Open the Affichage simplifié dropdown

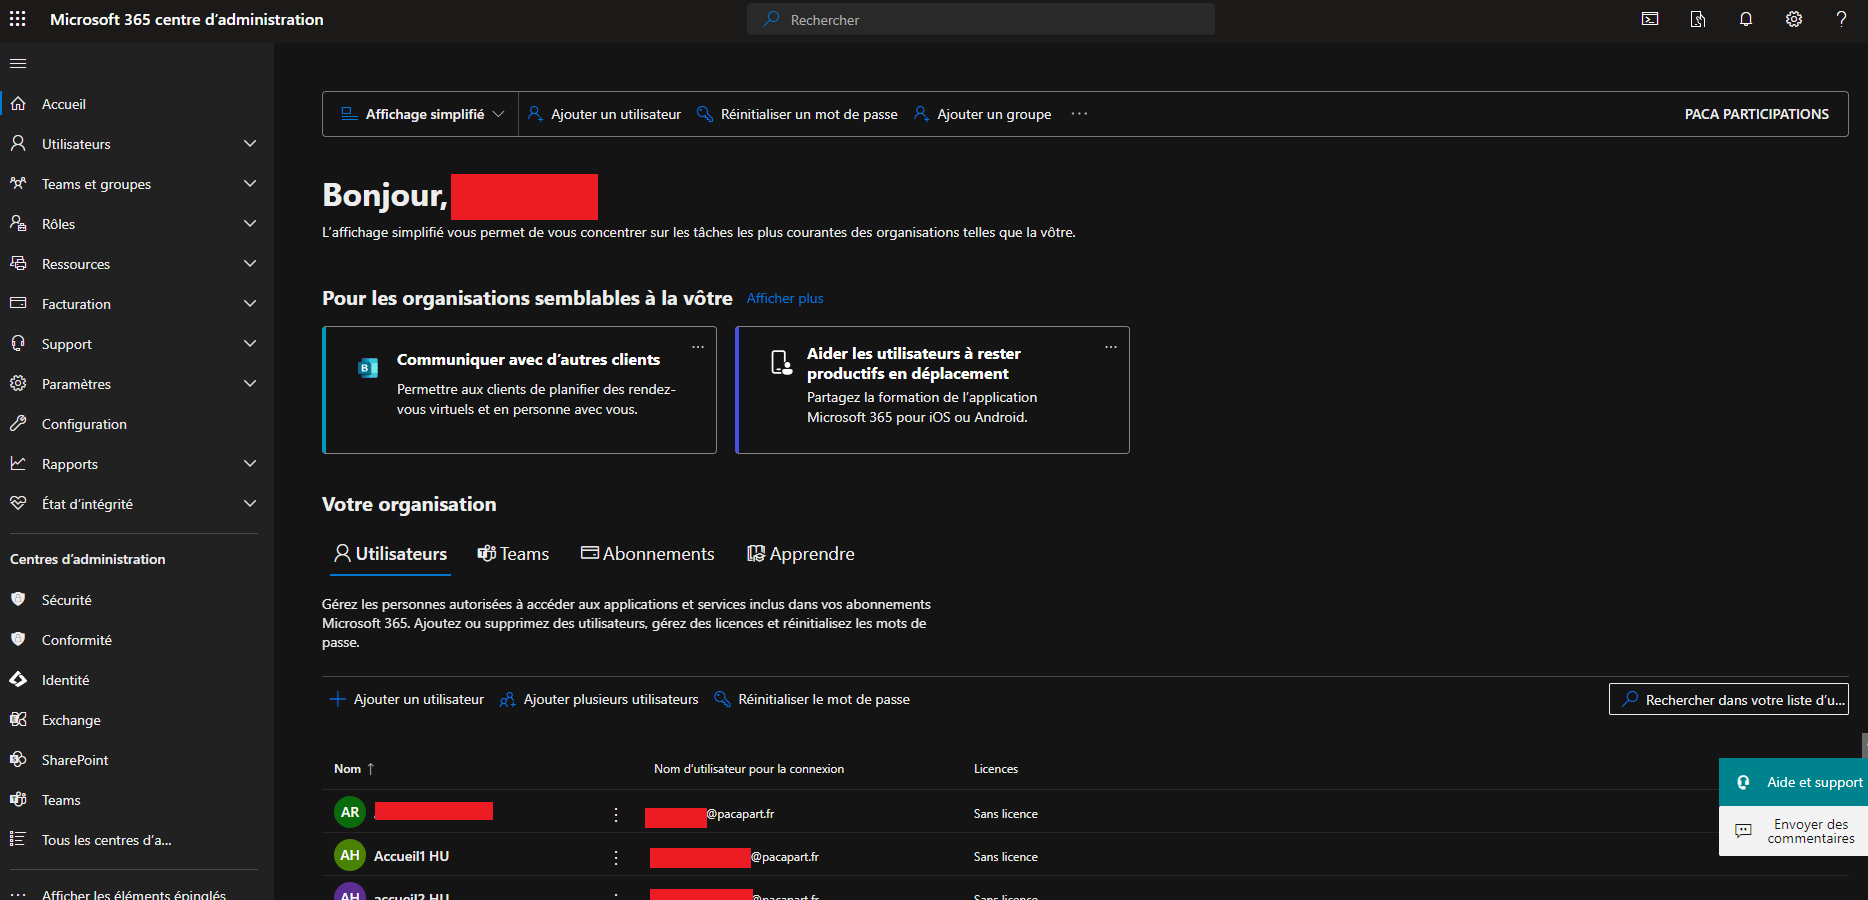click(423, 114)
